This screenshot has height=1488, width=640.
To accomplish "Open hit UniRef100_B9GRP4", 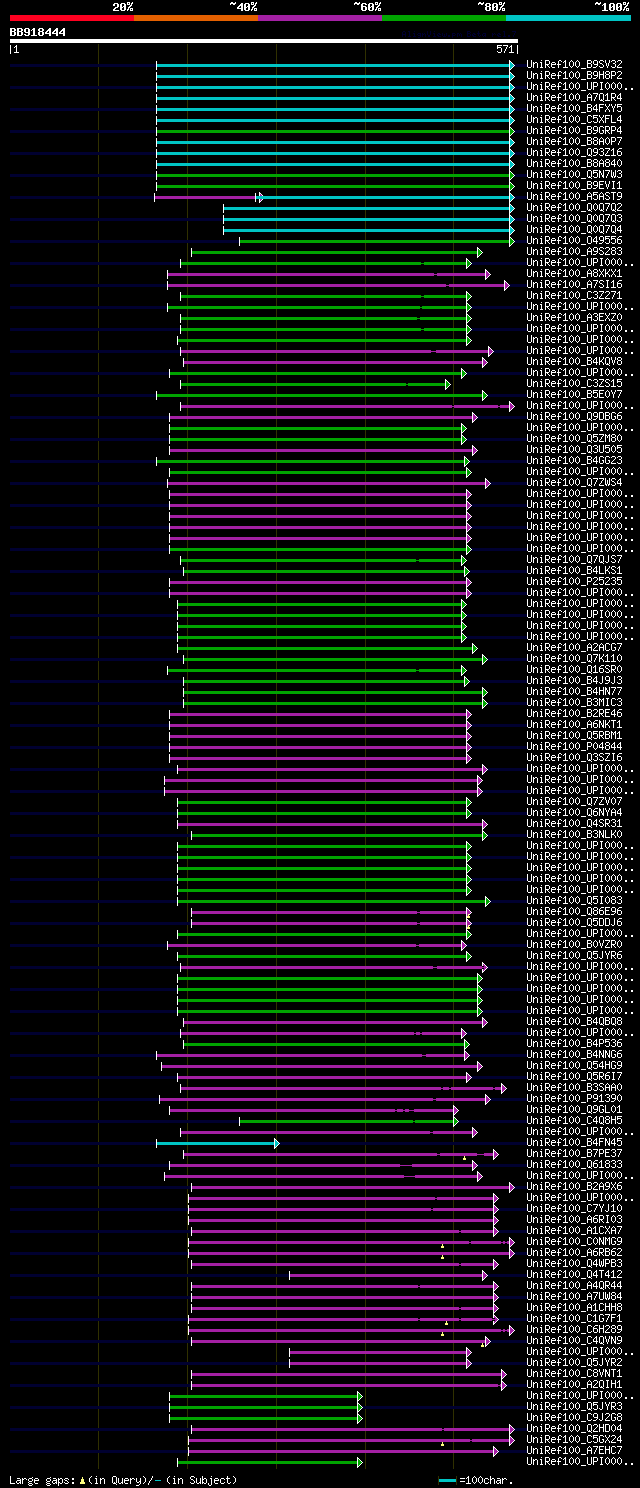I will click(574, 130).
